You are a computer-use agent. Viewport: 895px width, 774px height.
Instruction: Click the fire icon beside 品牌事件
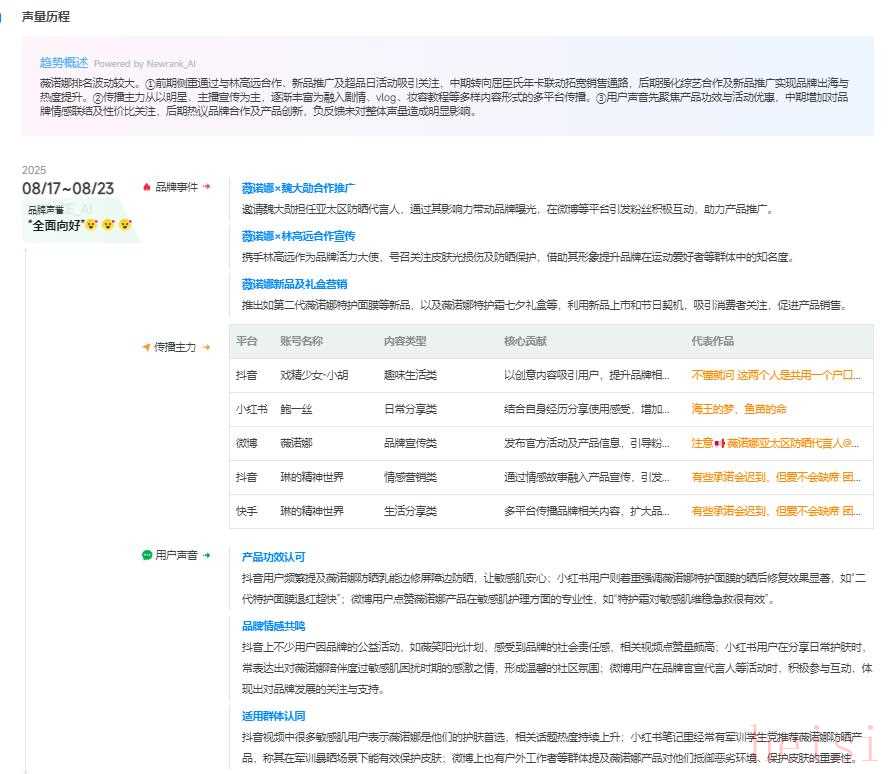tap(147, 187)
